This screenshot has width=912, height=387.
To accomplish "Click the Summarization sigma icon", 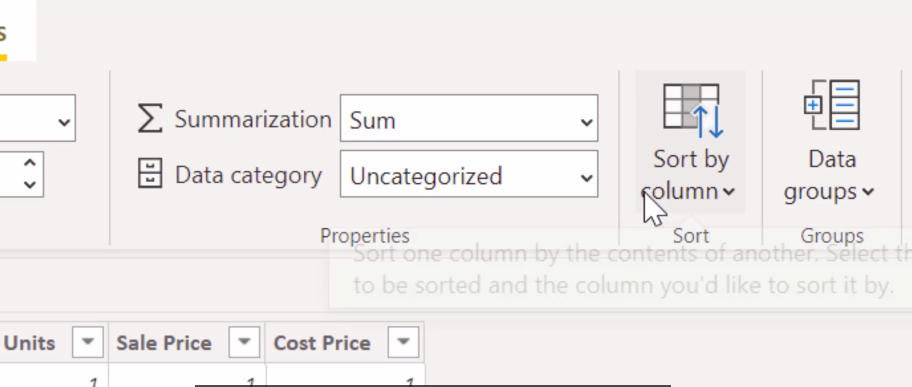I will [x=150, y=119].
